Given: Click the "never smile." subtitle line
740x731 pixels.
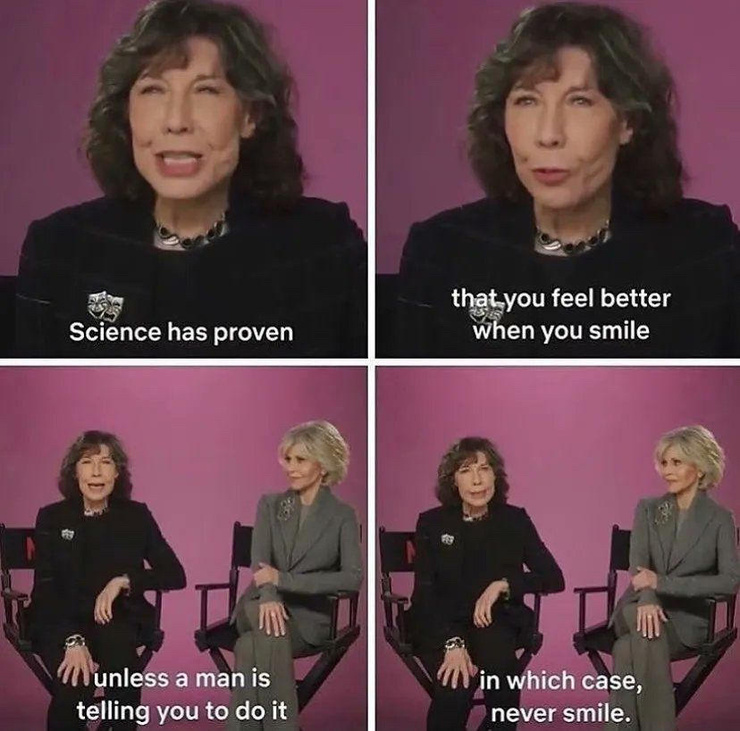Looking at the screenshot, I should point(561,713).
